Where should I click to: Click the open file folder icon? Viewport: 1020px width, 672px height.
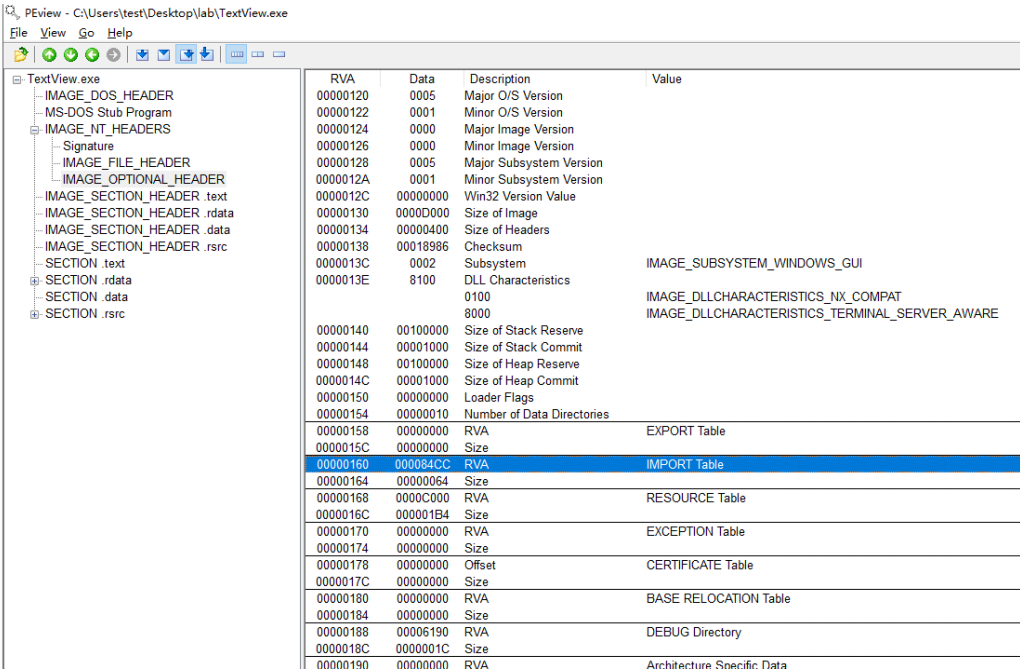click(x=20, y=55)
